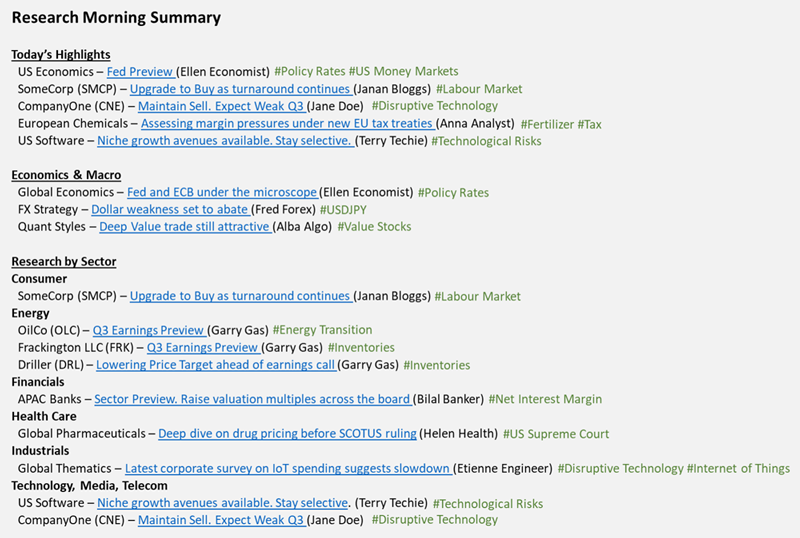800x538 pixels.
Task: Open CompanyOne 'Maintain Sell' link in Today's Highlights
Action: point(221,106)
